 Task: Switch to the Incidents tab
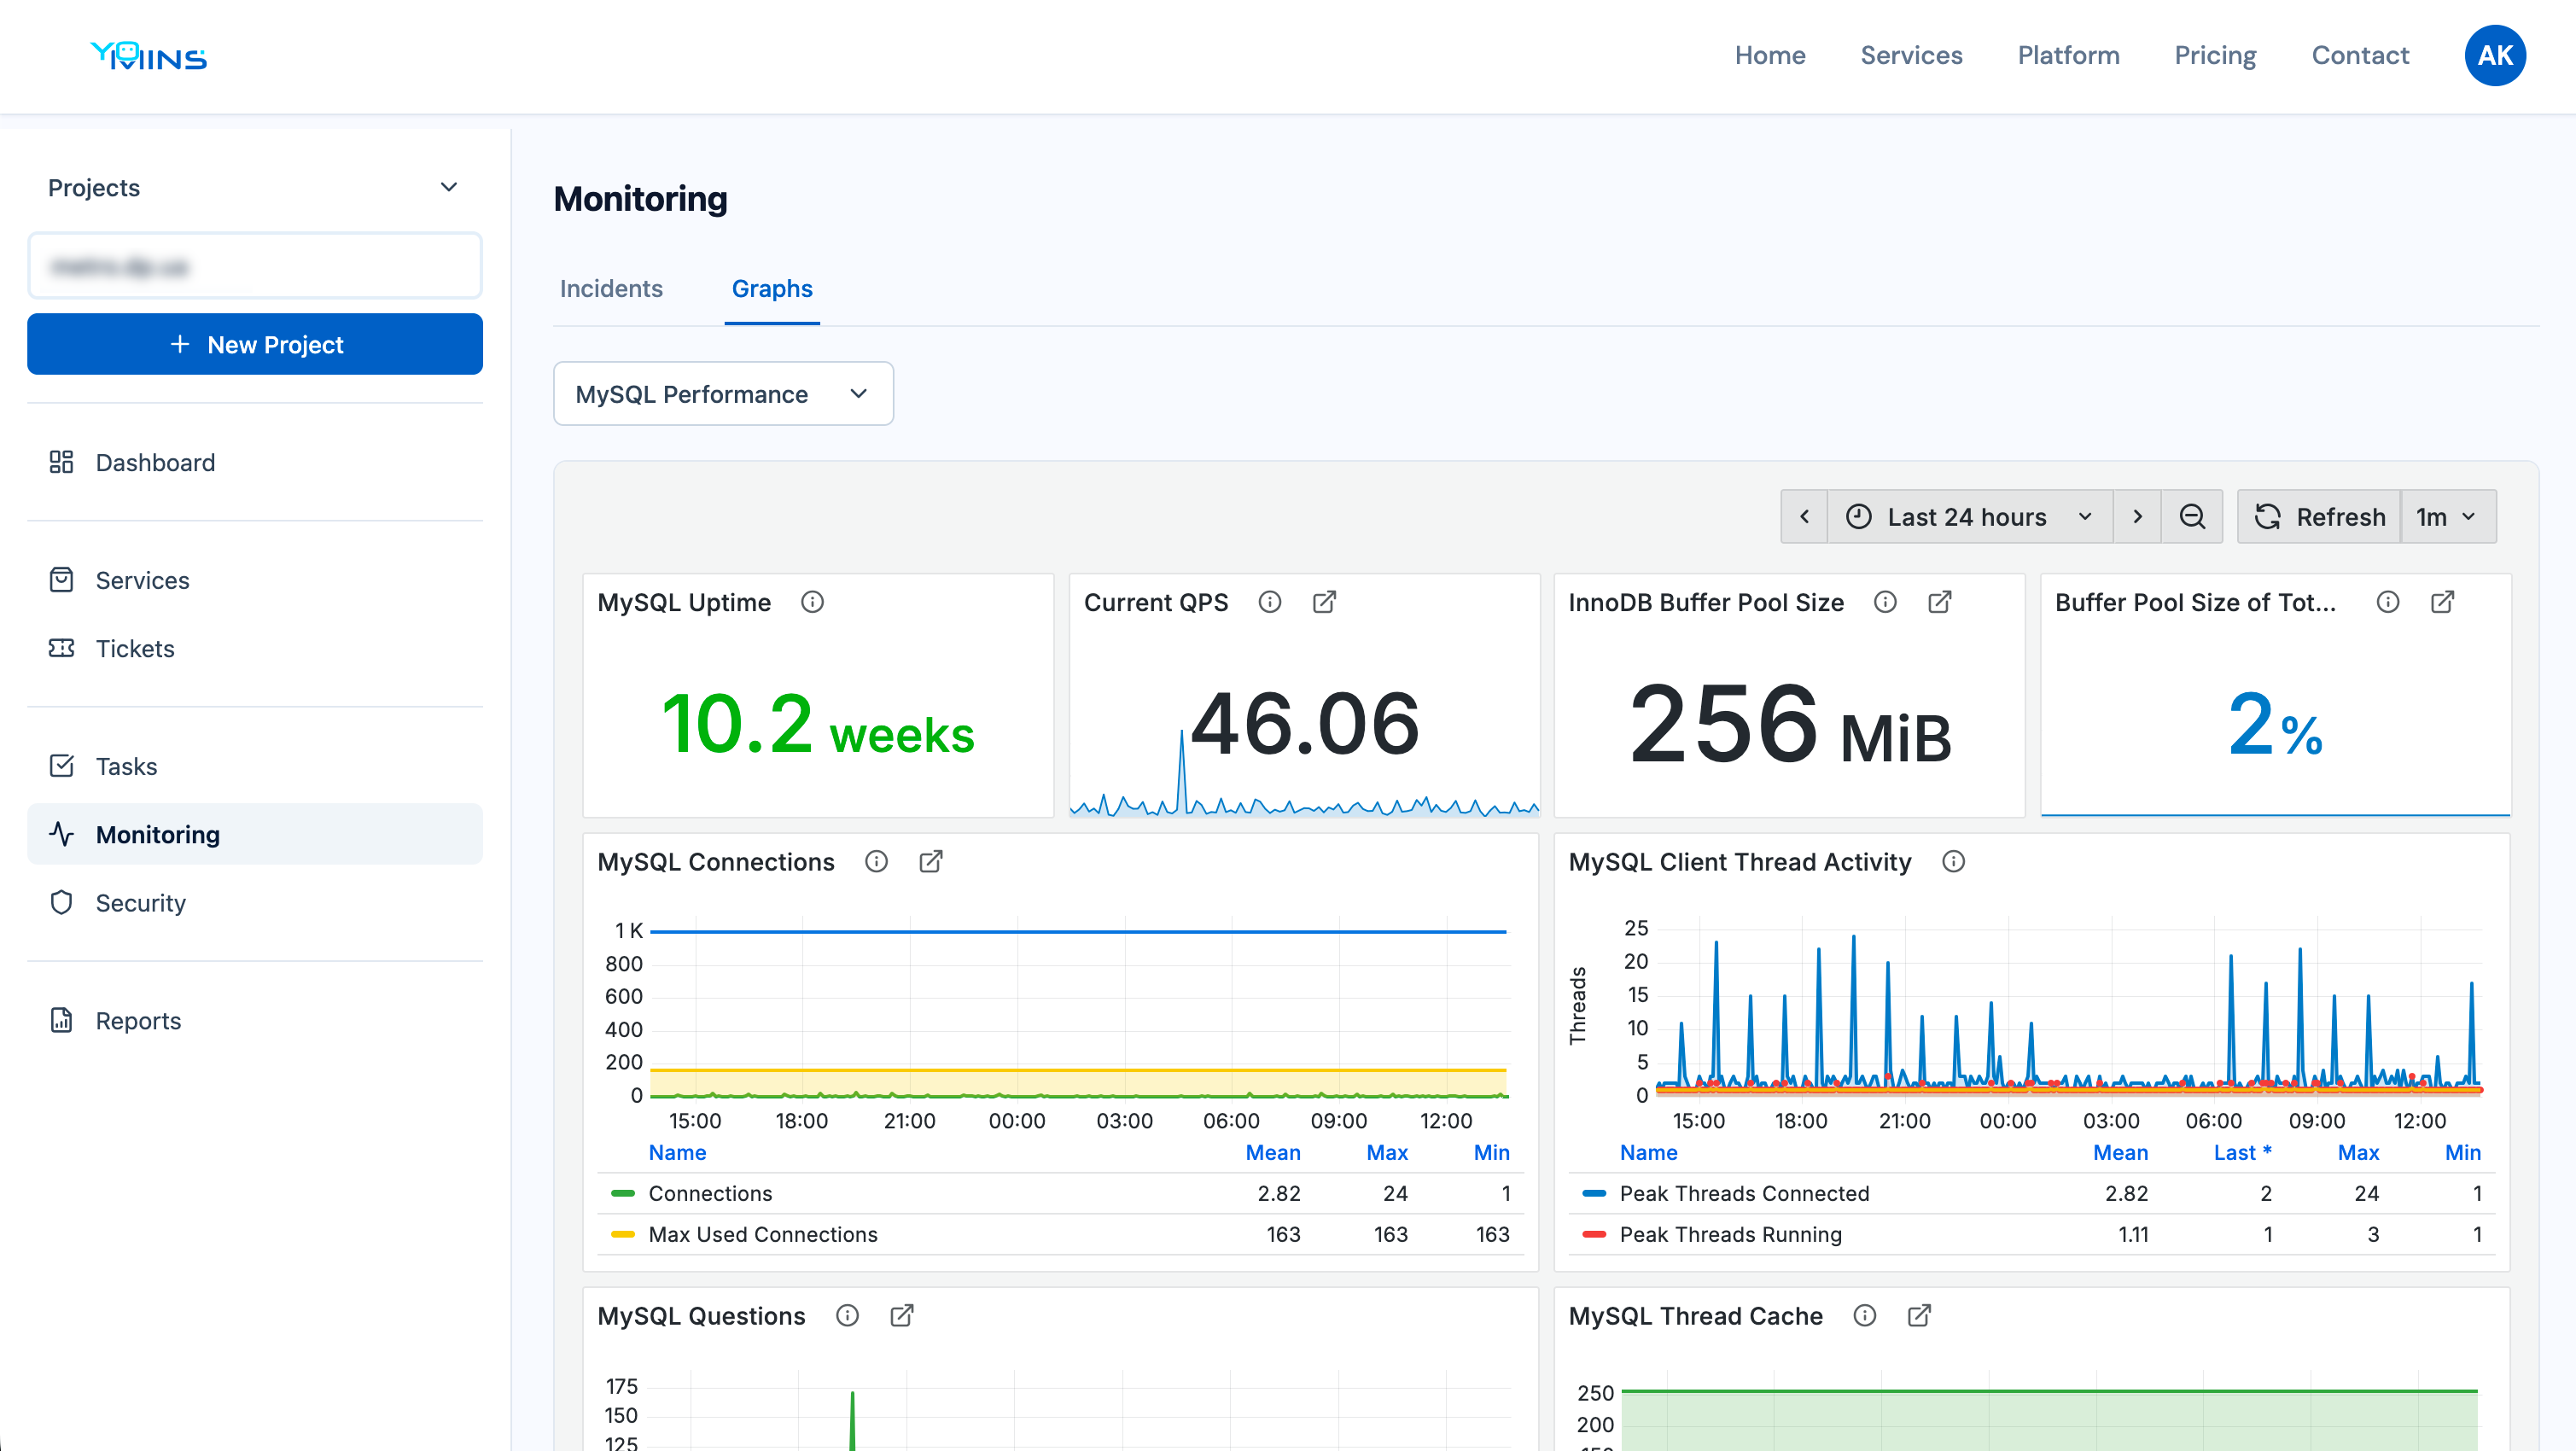tap(611, 289)
